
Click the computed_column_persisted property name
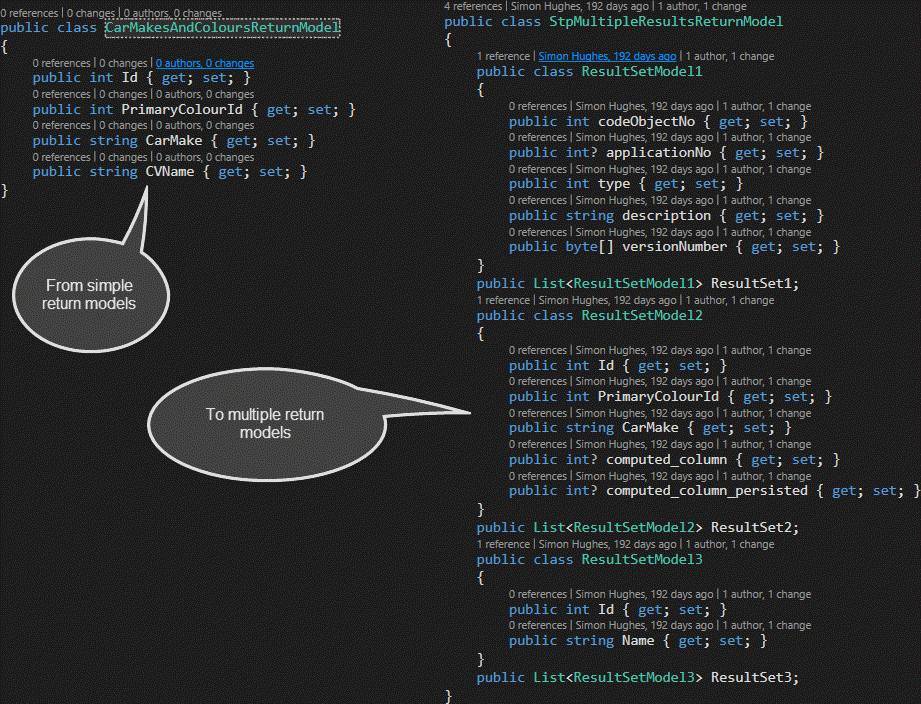[707, 491]
